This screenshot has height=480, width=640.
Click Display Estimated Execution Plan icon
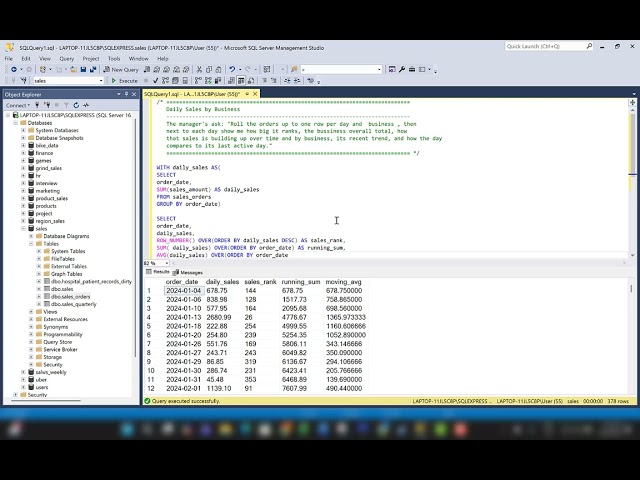click(x=165, y=81)
